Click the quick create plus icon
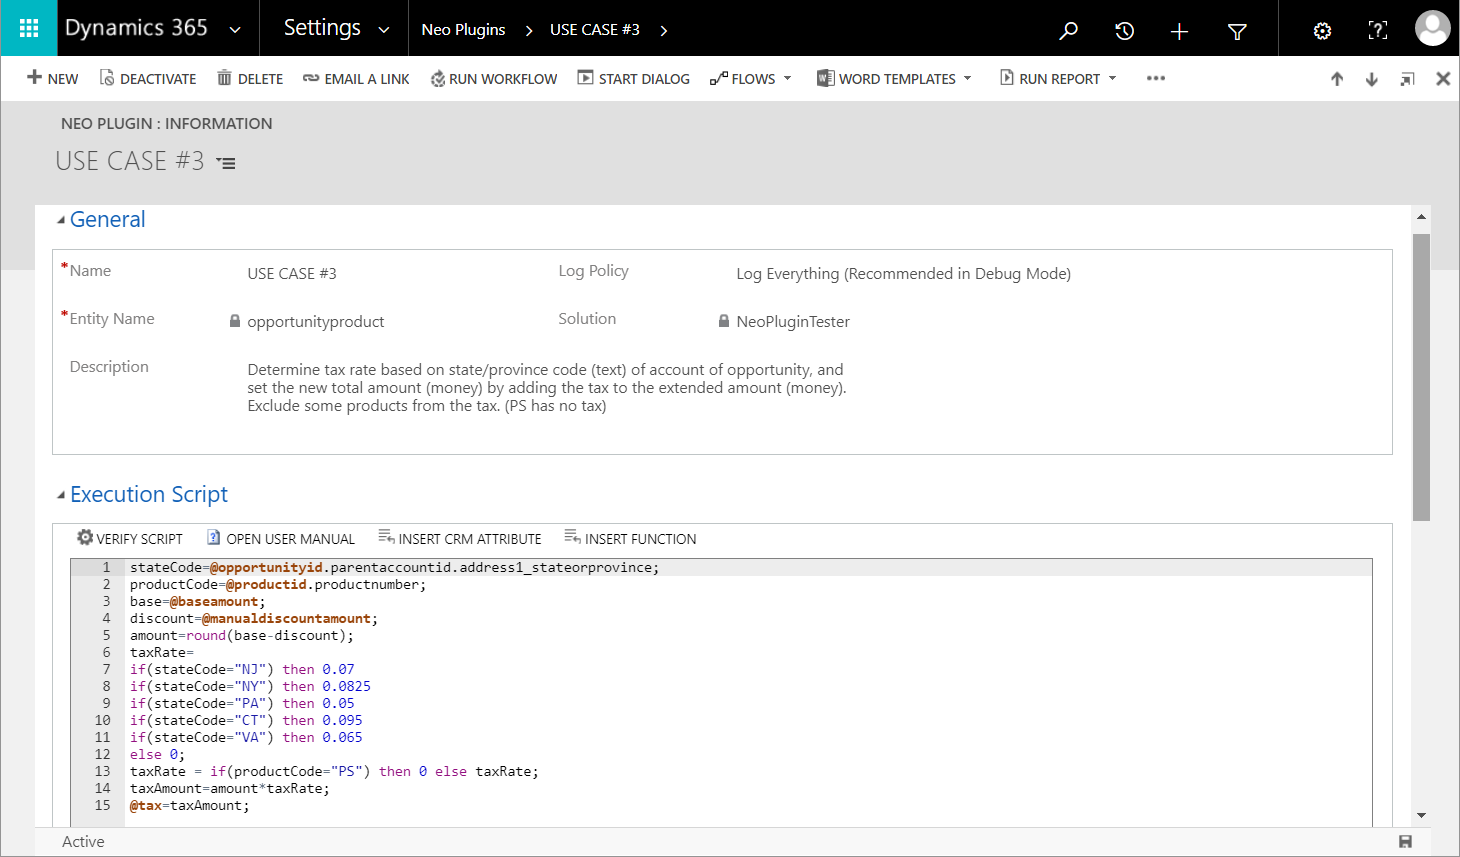1460x857 pixels. pyautogui.click(x=1179, y=31)
